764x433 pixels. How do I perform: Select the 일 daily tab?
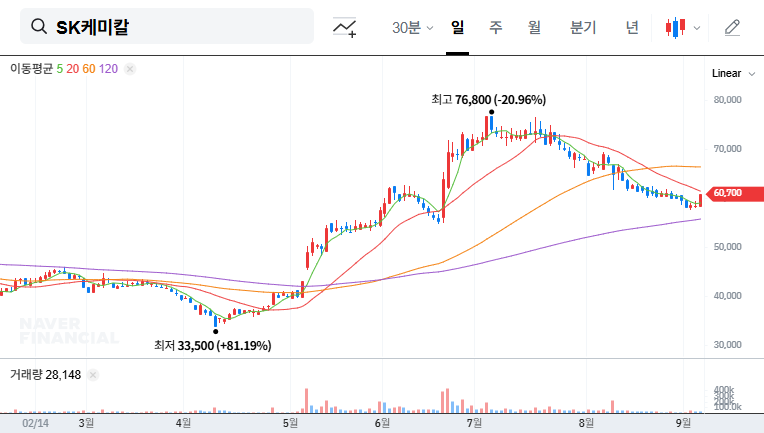[457, 27]
